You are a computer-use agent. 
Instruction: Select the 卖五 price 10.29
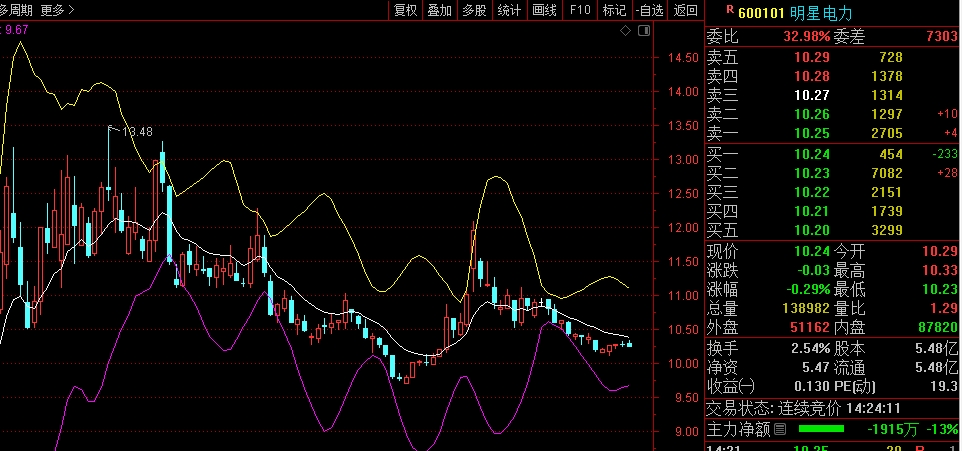tap(812, 58)
